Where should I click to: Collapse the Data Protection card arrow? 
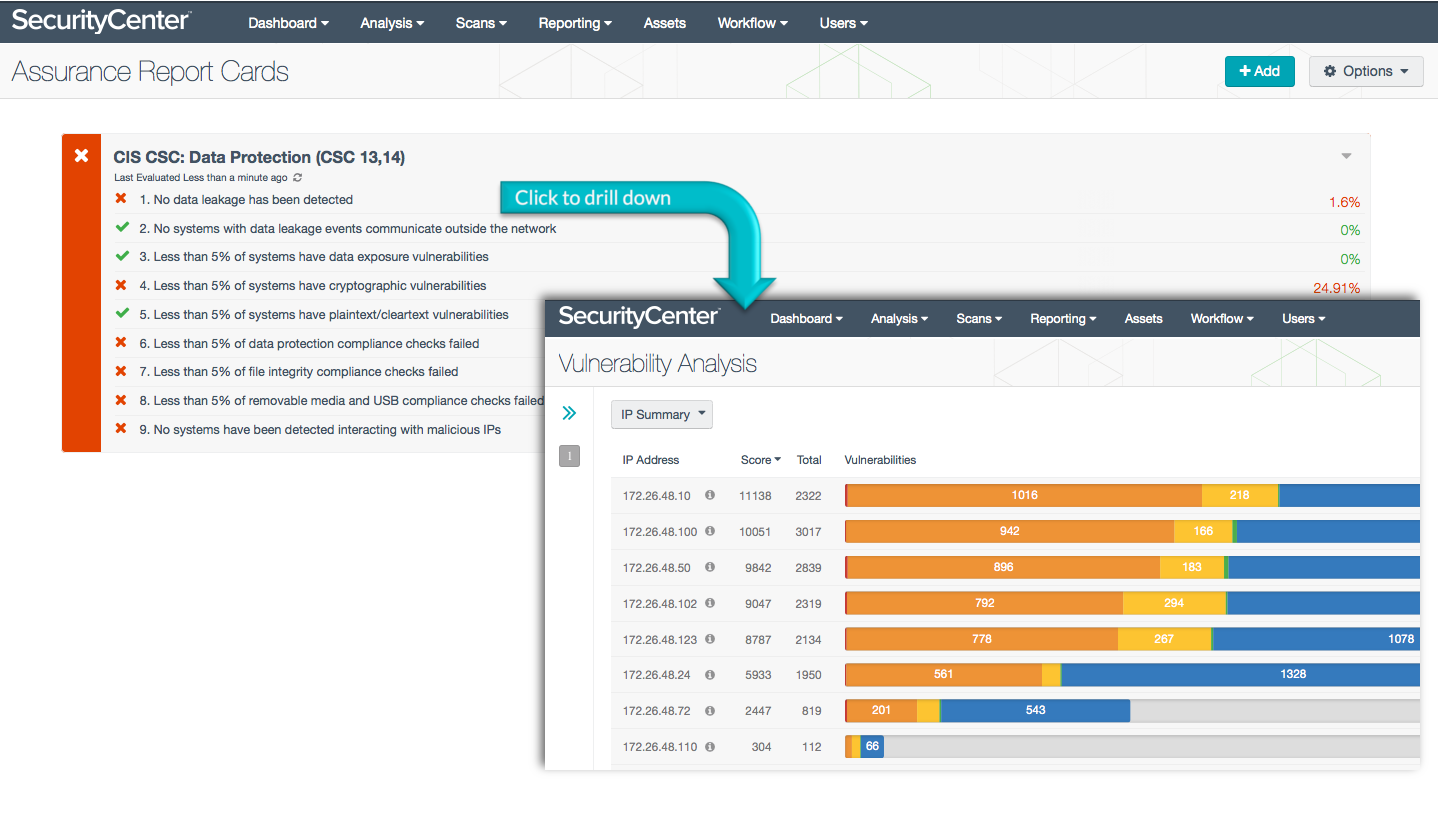coord(1346,156)
